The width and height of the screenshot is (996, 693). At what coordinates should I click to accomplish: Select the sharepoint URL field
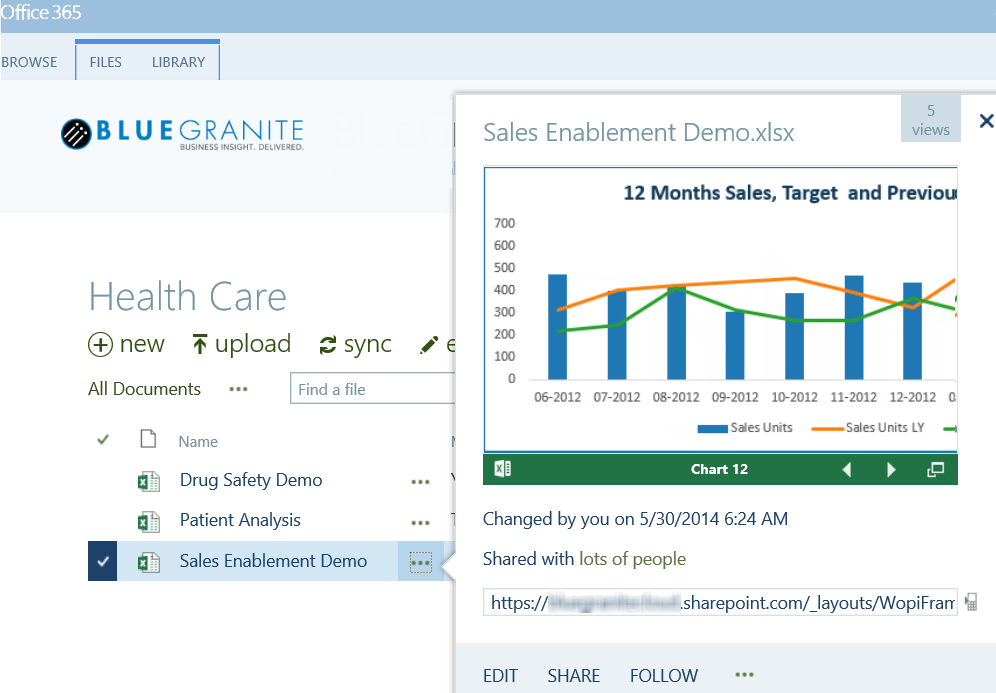tap(720, 602)
